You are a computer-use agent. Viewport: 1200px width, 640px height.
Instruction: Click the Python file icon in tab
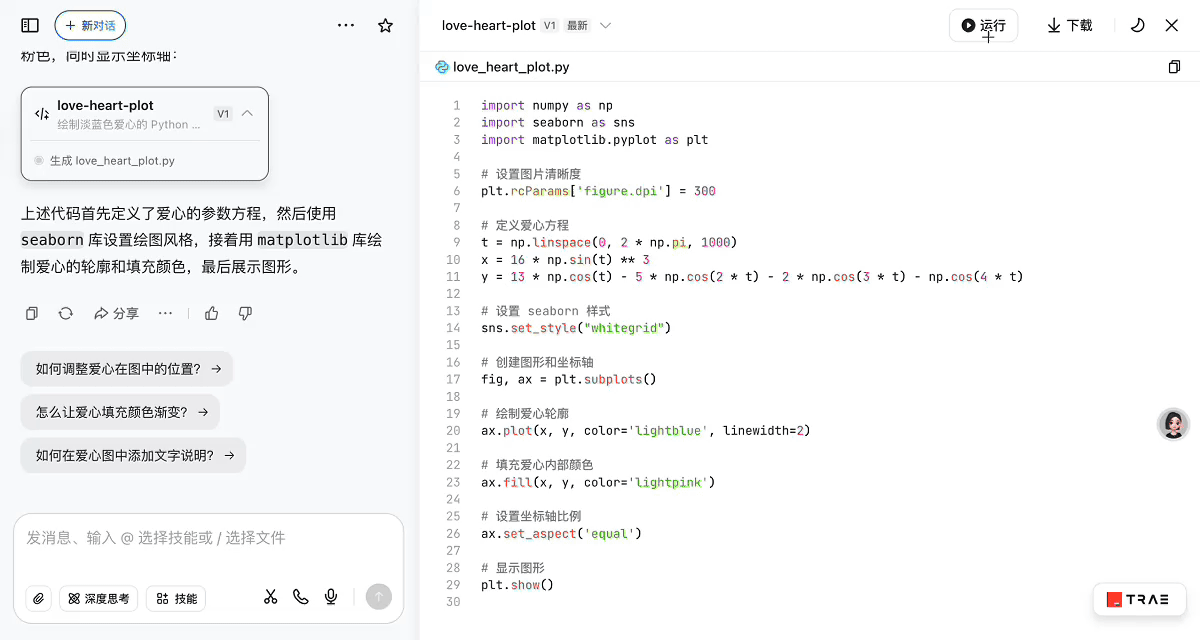pyautogui.click(x=442, y=67)
